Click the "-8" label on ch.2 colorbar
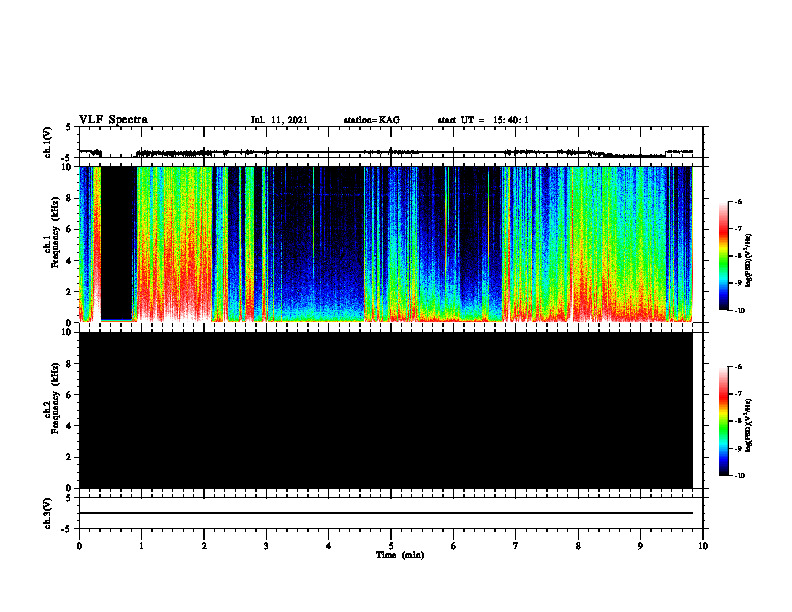 [737, 421]
